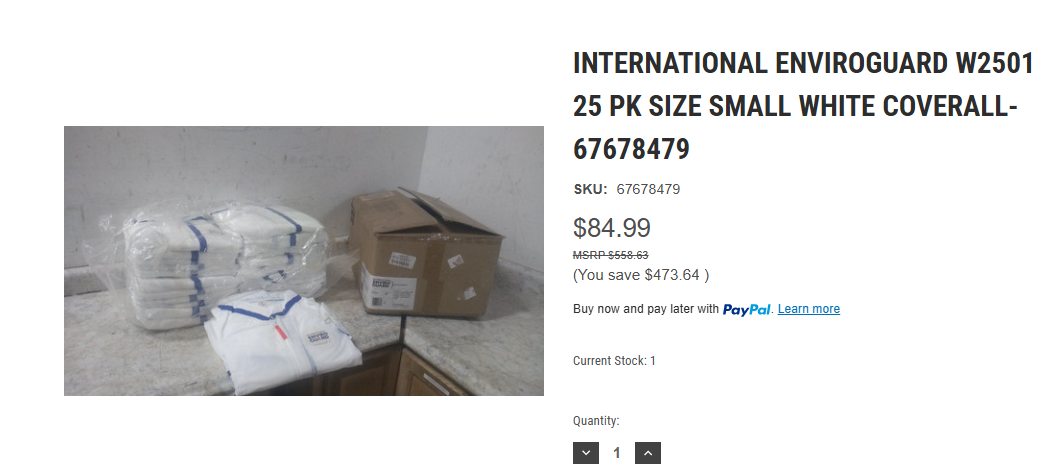Click the Quantity: label
Screen dimensions: 1059x474
click(596, 421)
